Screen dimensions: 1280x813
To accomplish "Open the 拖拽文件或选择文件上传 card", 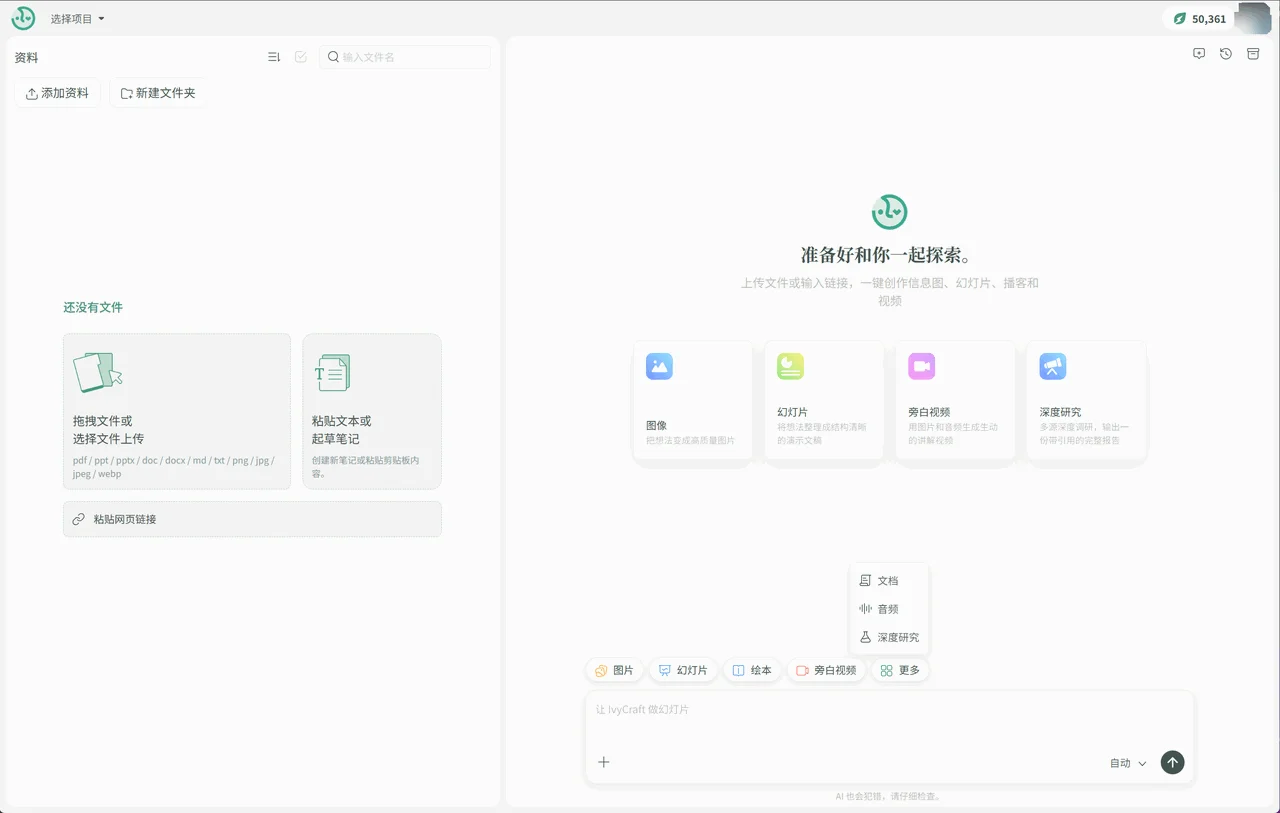I will [177, 411].
